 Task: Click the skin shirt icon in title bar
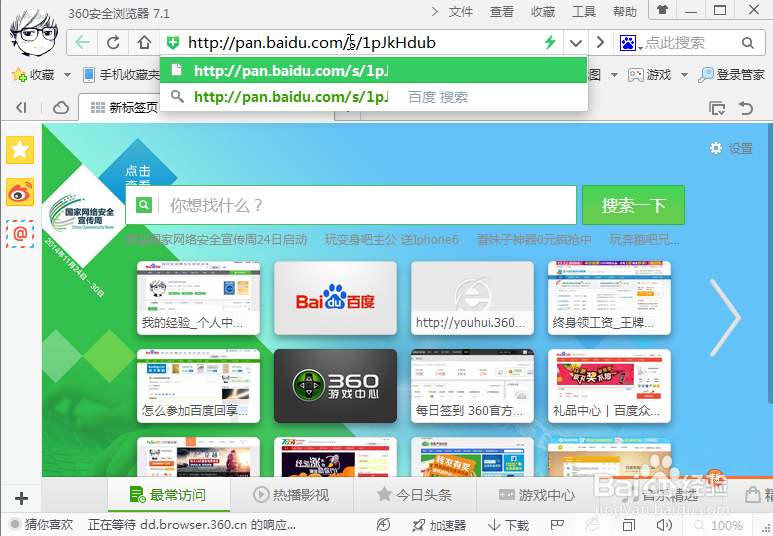[x=663, y=10]
